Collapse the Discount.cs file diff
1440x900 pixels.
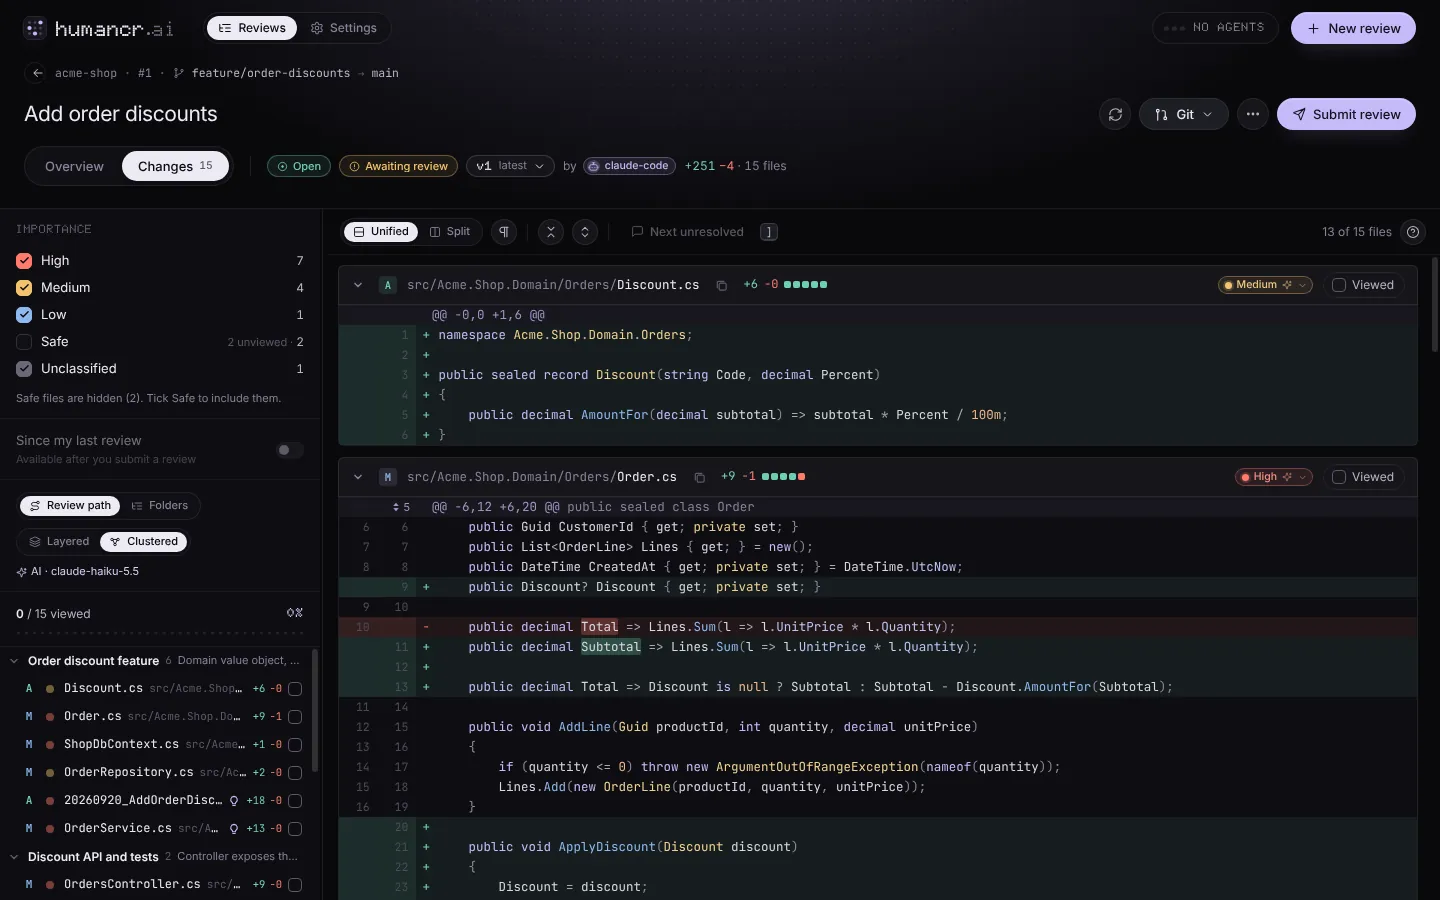pos(358,285)
